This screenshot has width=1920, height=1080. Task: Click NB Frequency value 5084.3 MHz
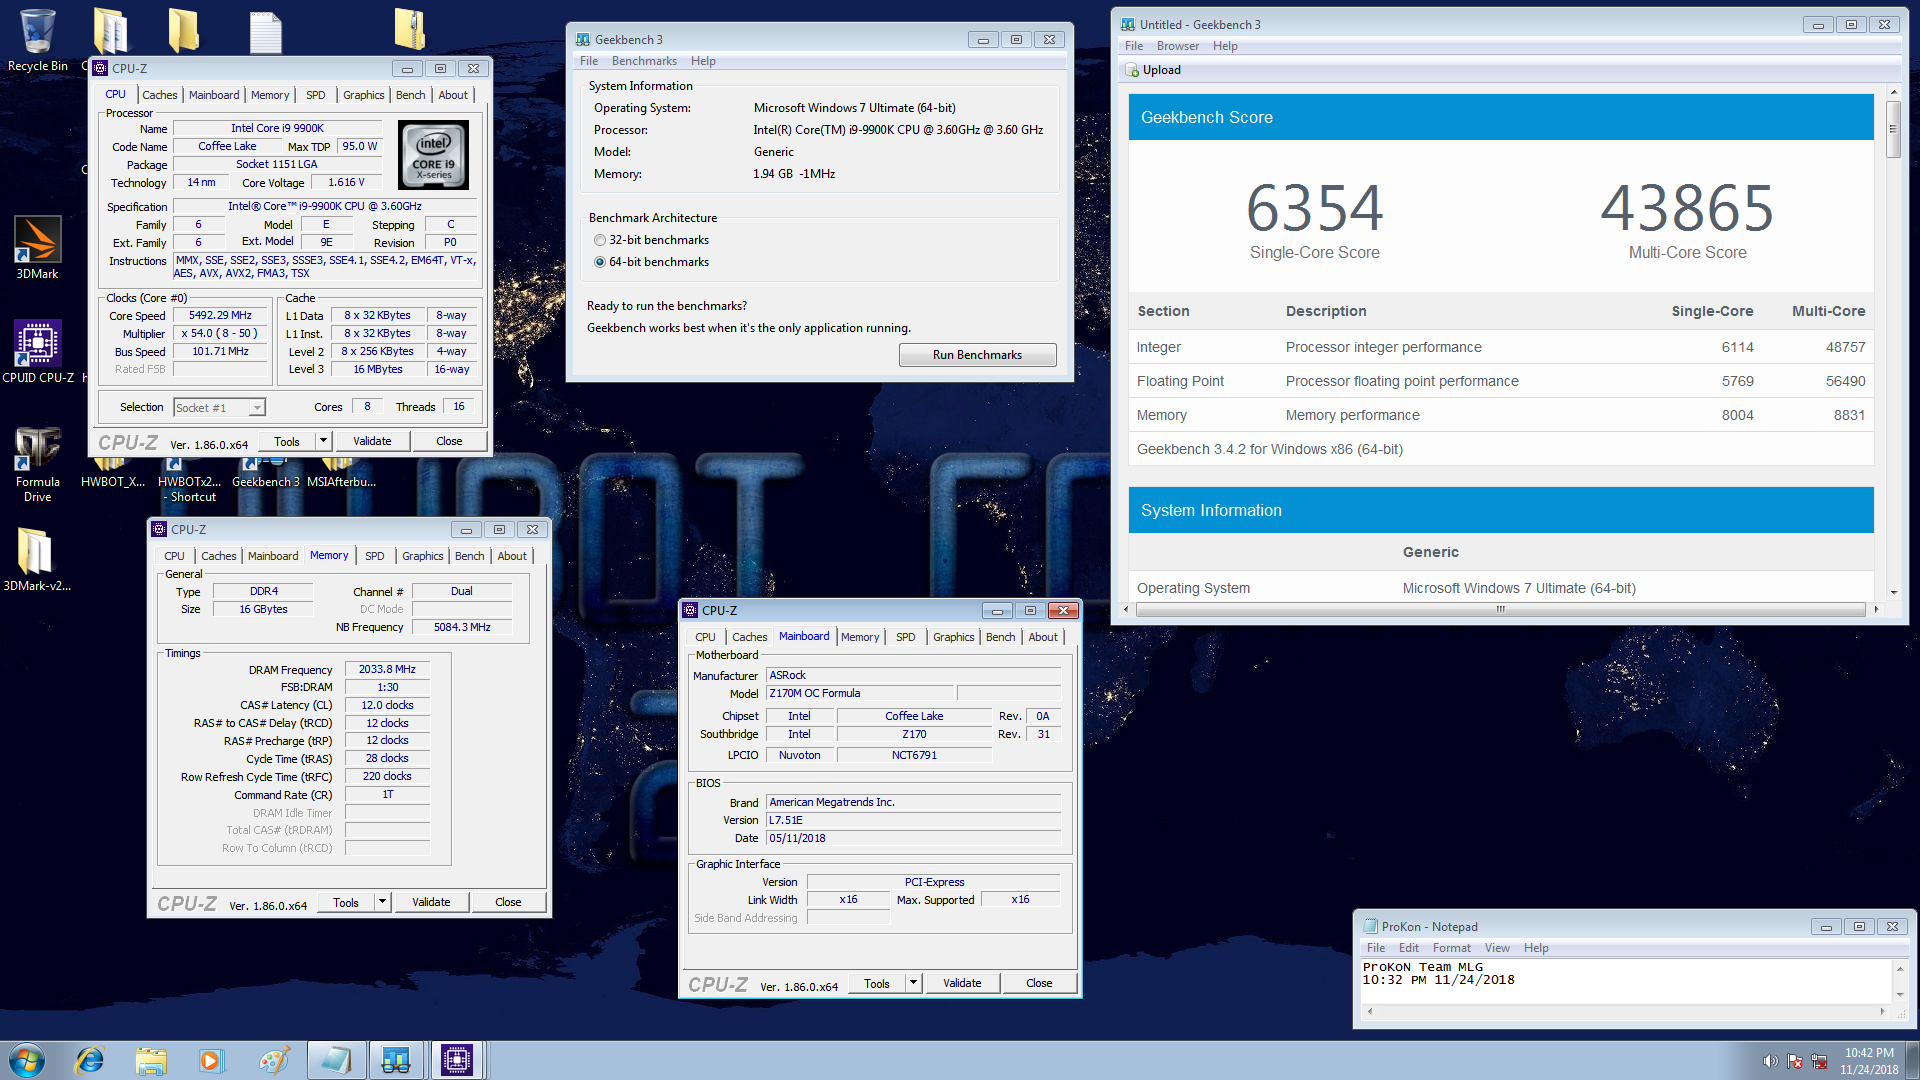(x=462, y=627)
